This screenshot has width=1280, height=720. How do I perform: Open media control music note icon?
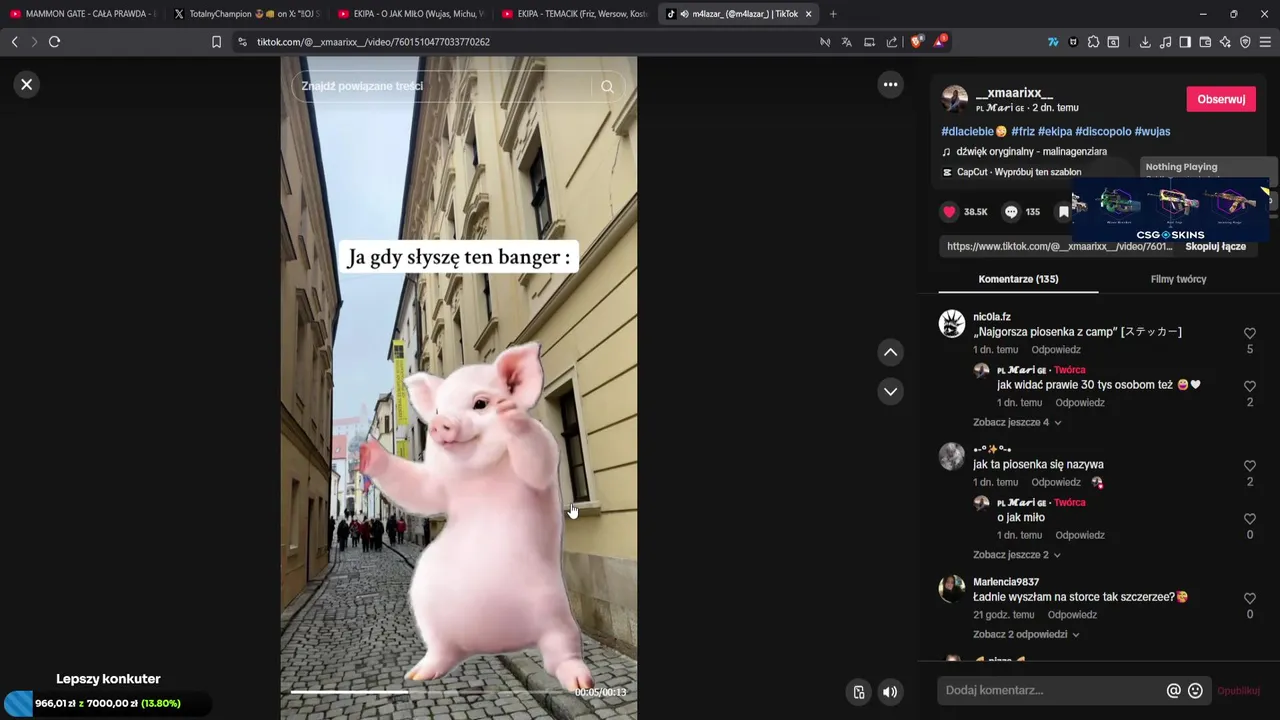pos(1165,42)
